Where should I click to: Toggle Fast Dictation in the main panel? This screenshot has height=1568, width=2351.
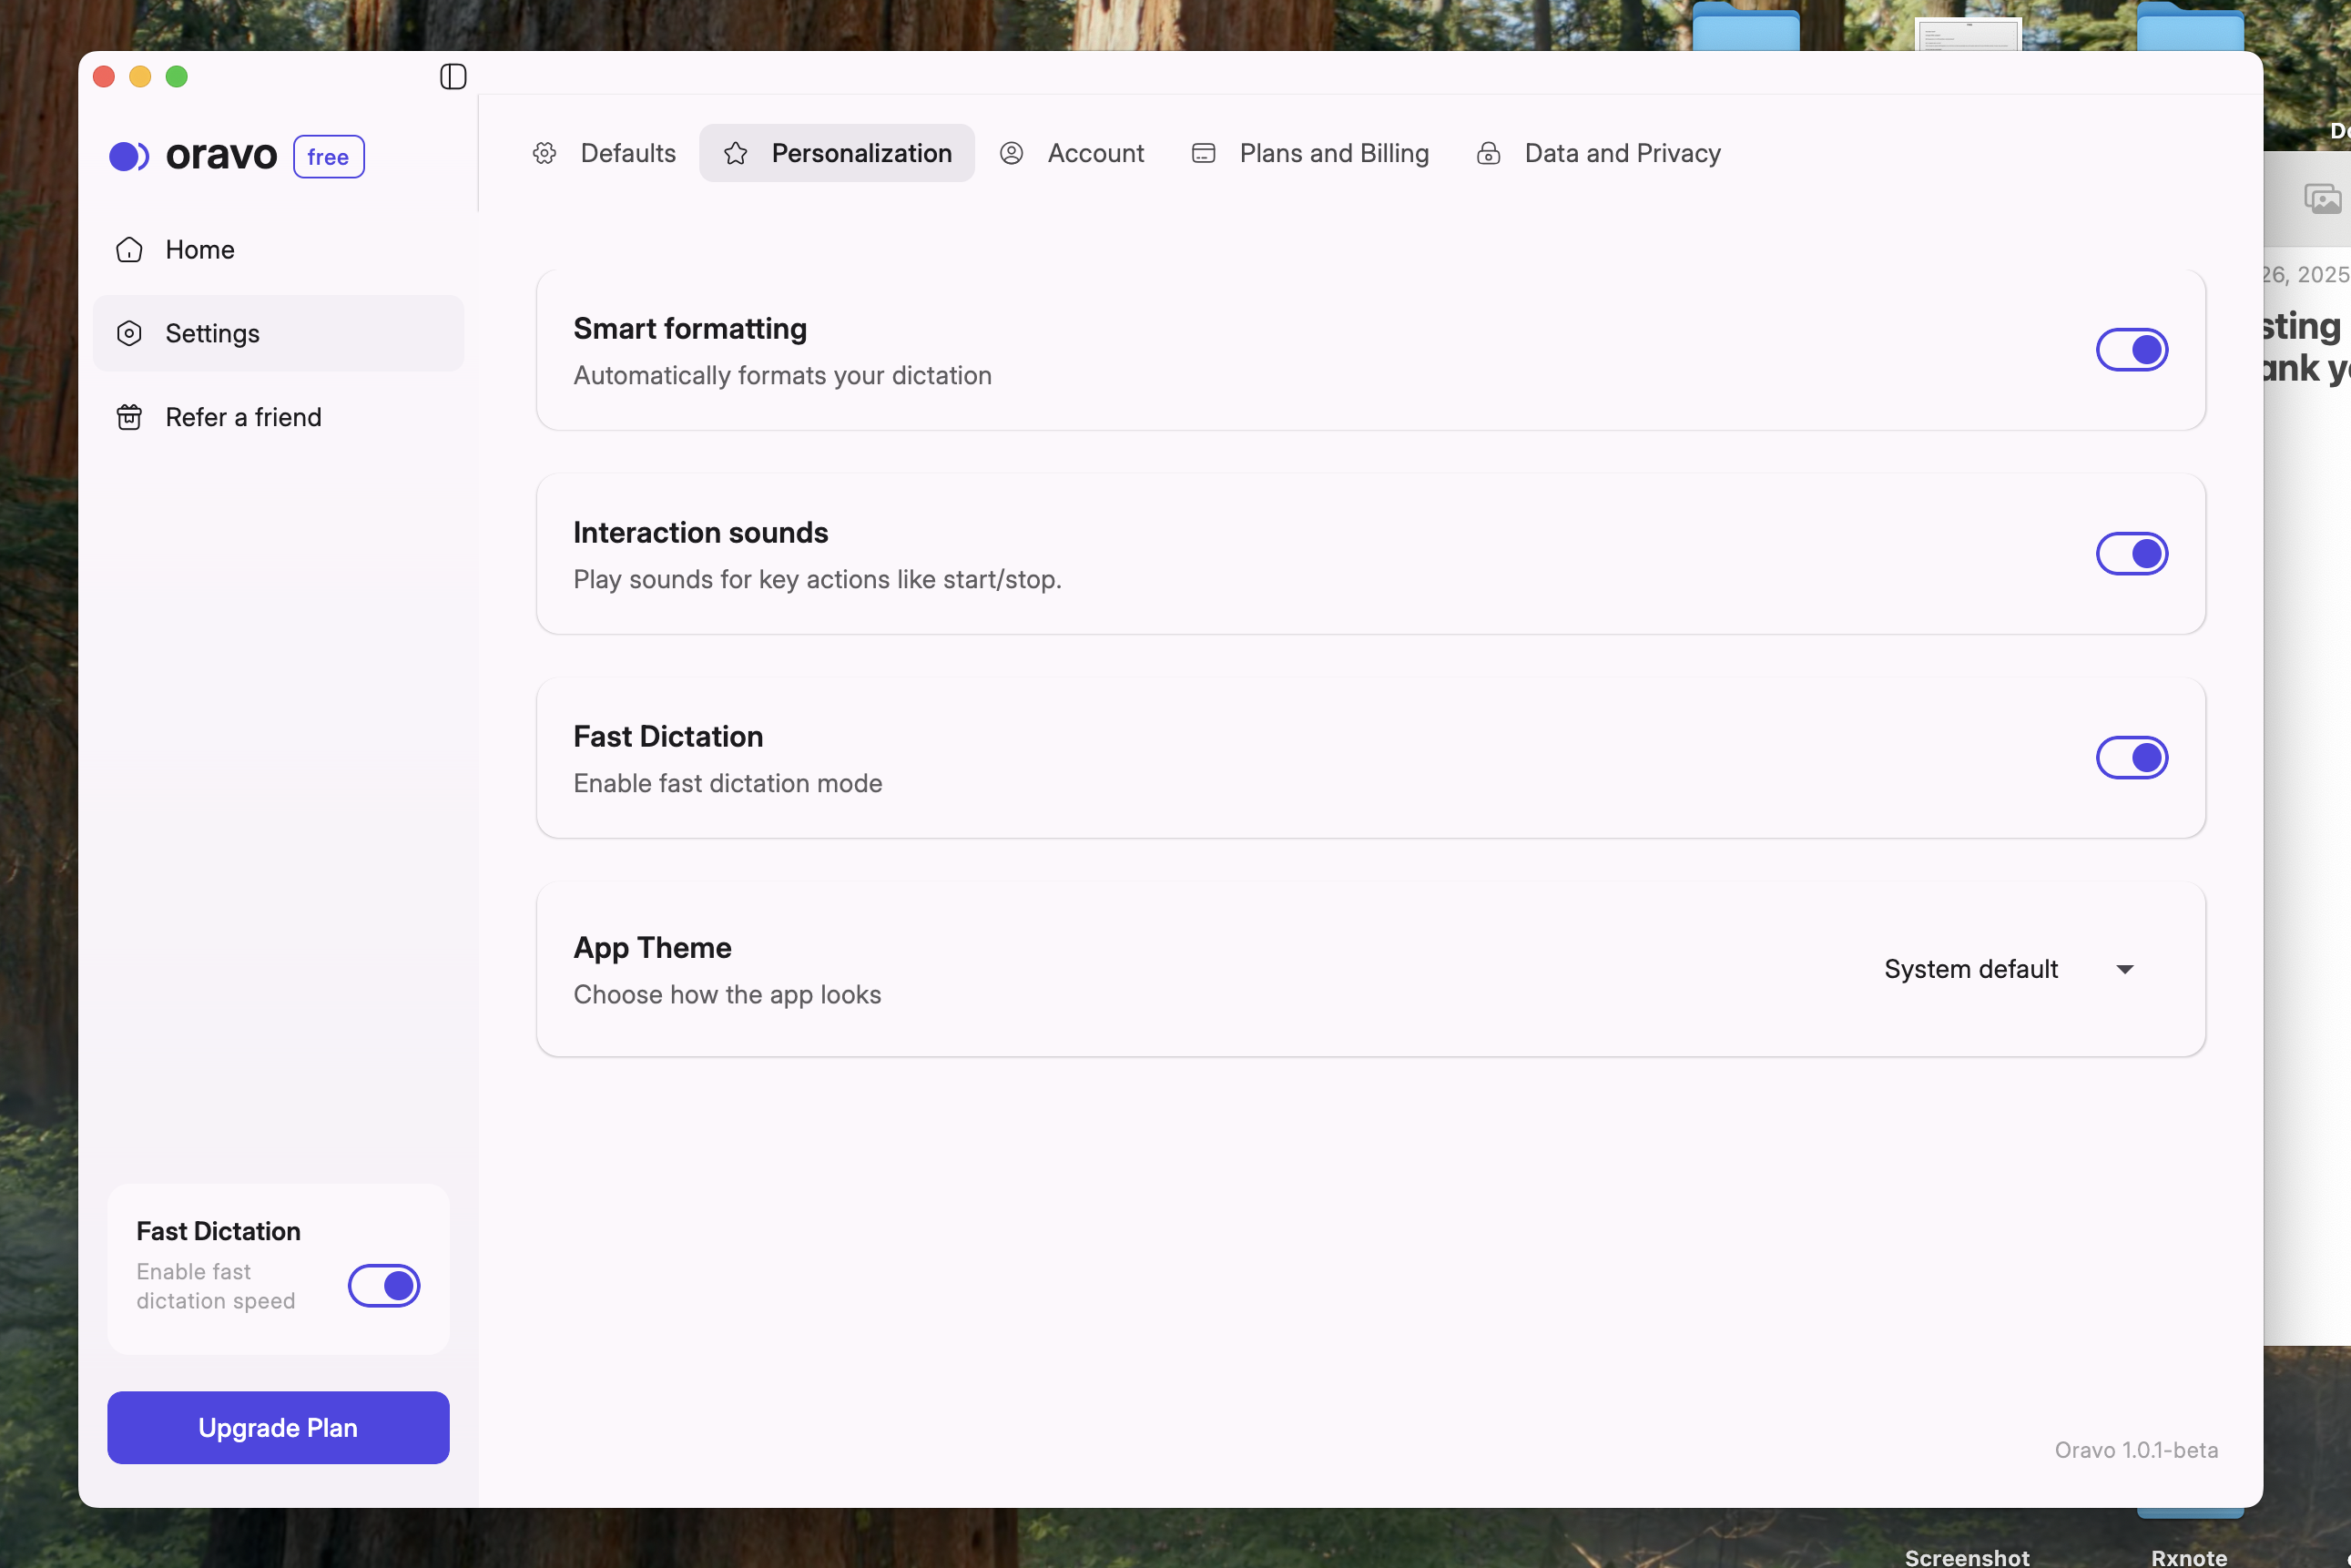coord(2131,758)
